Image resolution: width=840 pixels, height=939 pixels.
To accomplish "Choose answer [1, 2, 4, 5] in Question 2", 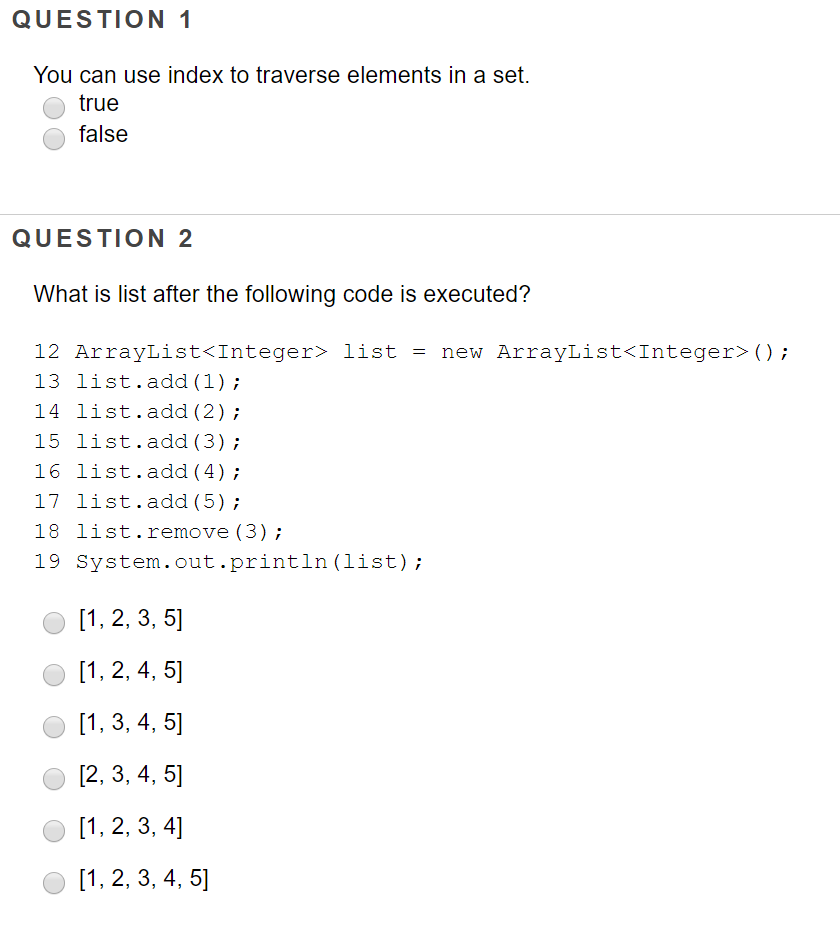I will point(53,674).
